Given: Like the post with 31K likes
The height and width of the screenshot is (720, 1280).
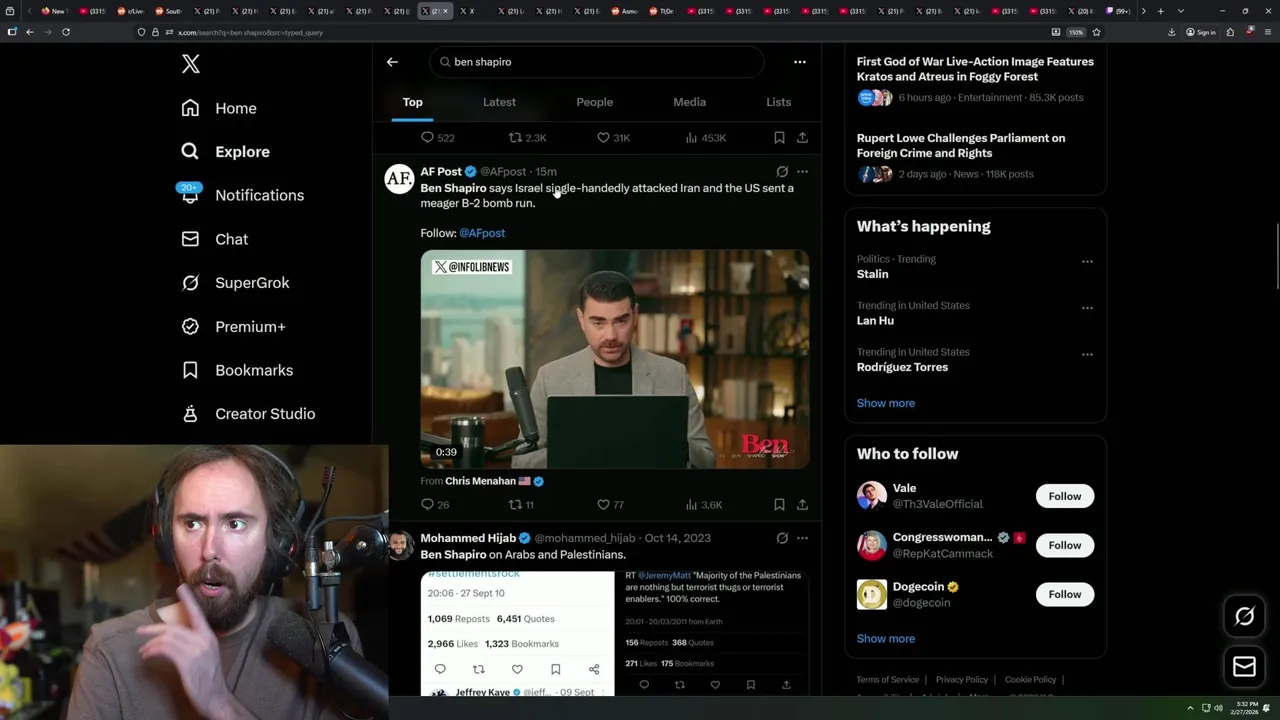Looking at the screenshot, I should point(613,138).
